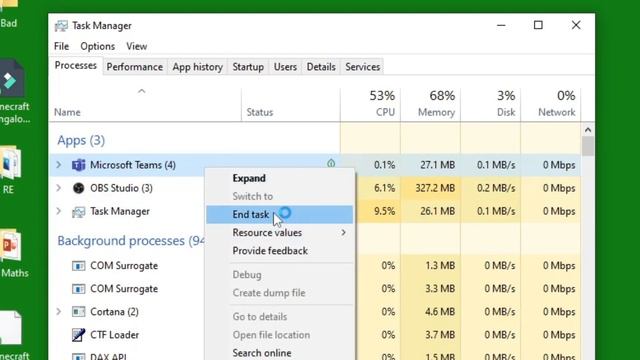
Task: Switch to the Startup tab
Action: tap(248, 67)
